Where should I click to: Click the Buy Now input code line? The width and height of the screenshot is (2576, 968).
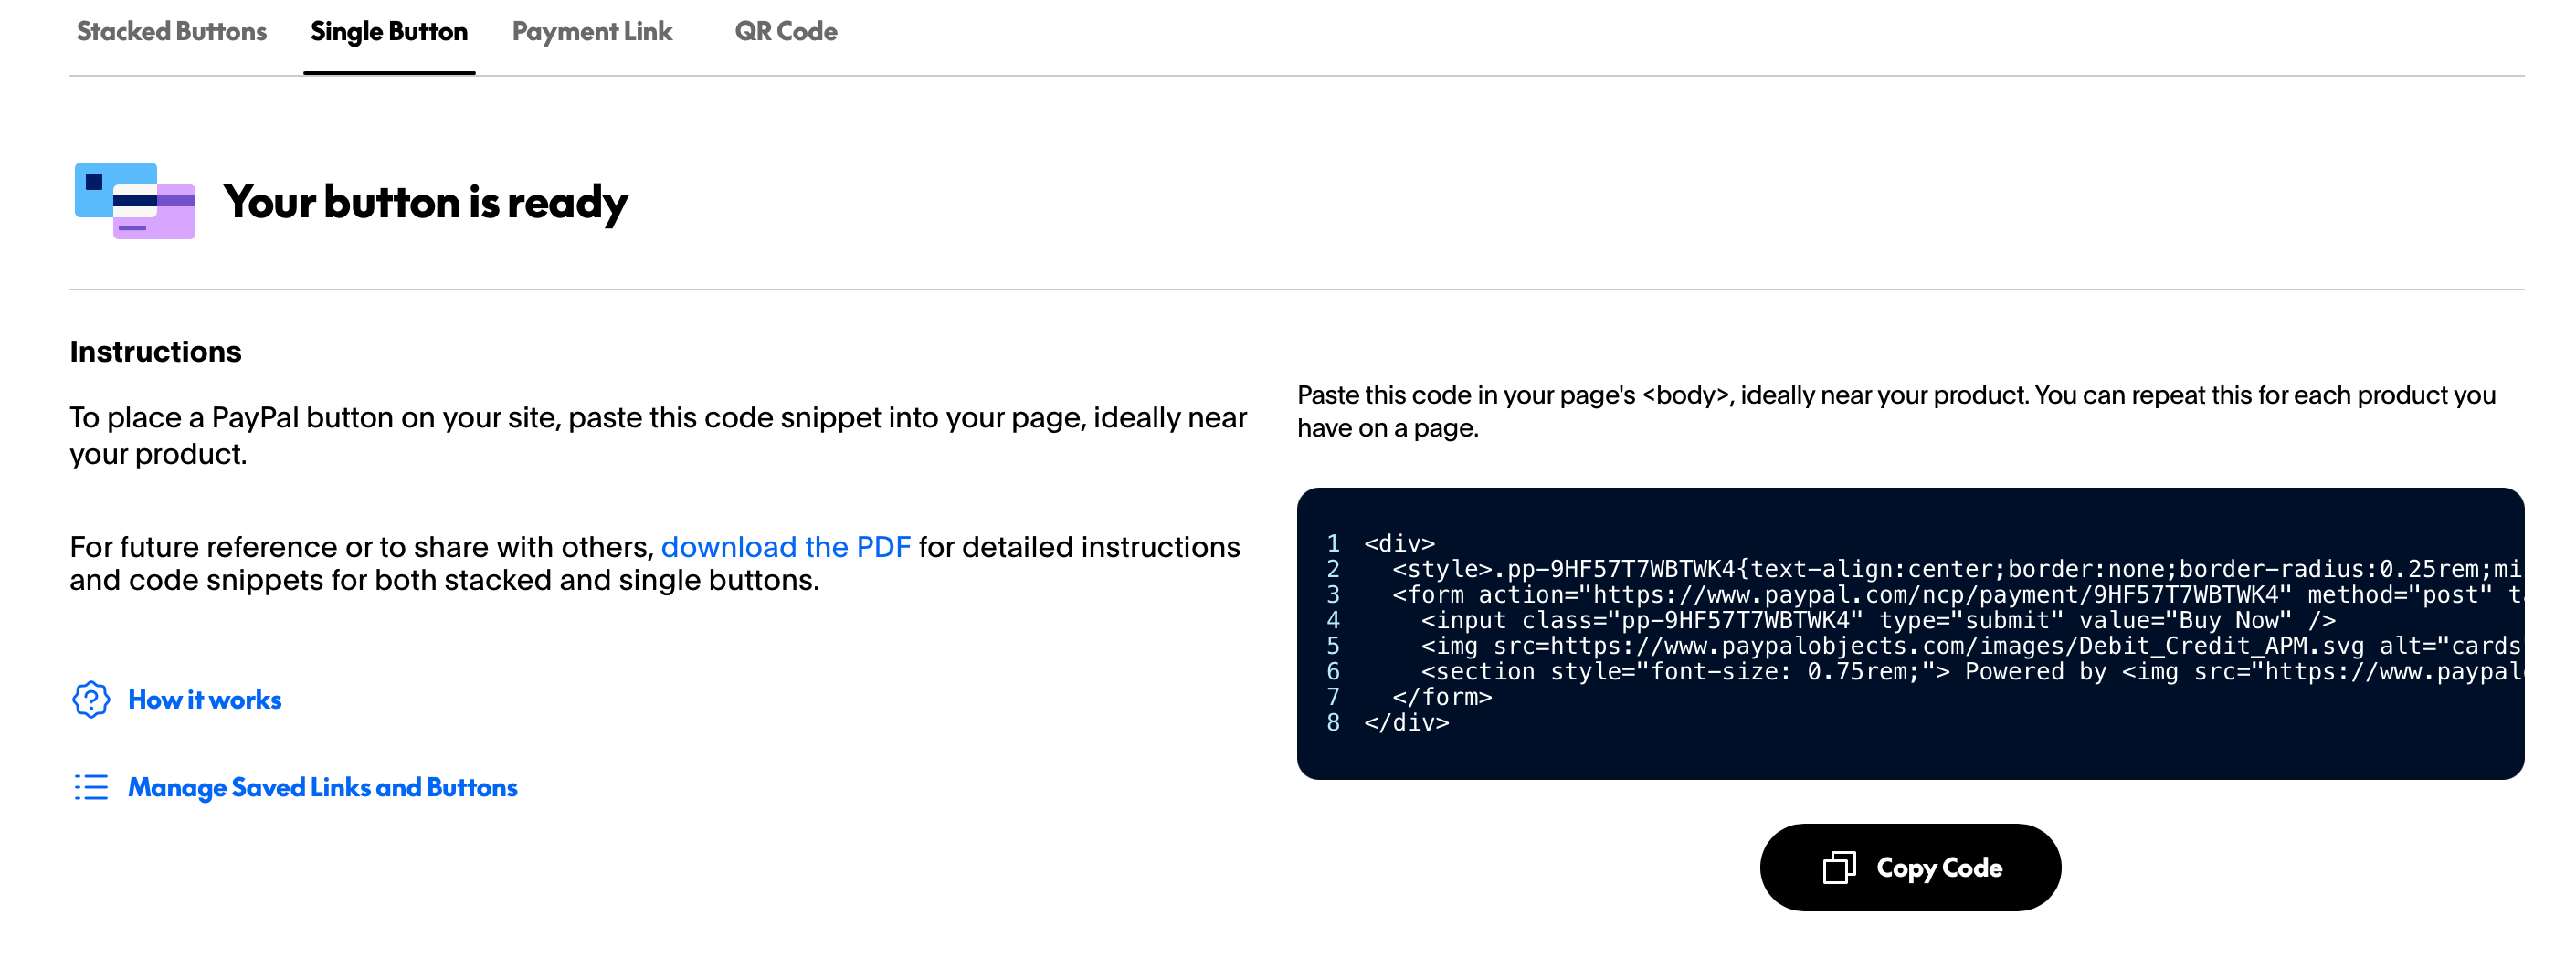(1878, 621)
